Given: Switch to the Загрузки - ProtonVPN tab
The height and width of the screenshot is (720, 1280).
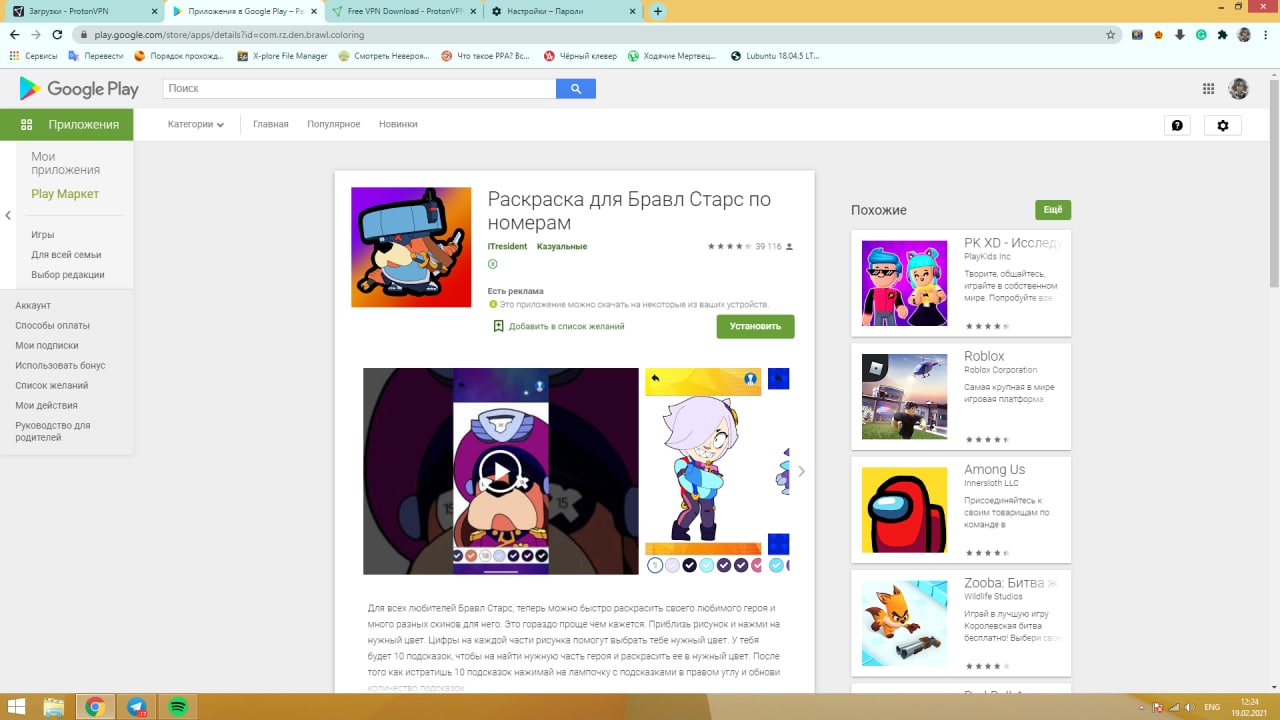Looking at the screenshot, I should [82, 11].
